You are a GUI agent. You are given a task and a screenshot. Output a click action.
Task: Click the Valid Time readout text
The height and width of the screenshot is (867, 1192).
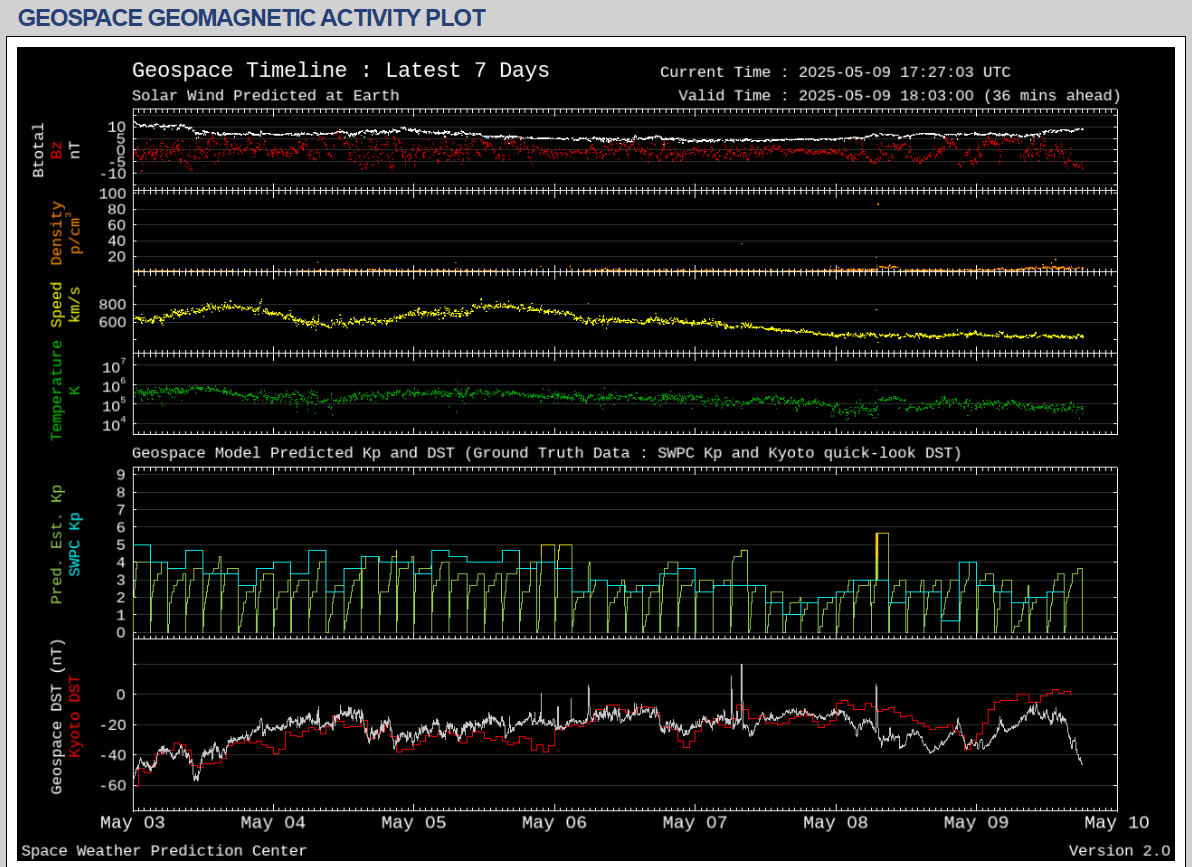(898, 96)
